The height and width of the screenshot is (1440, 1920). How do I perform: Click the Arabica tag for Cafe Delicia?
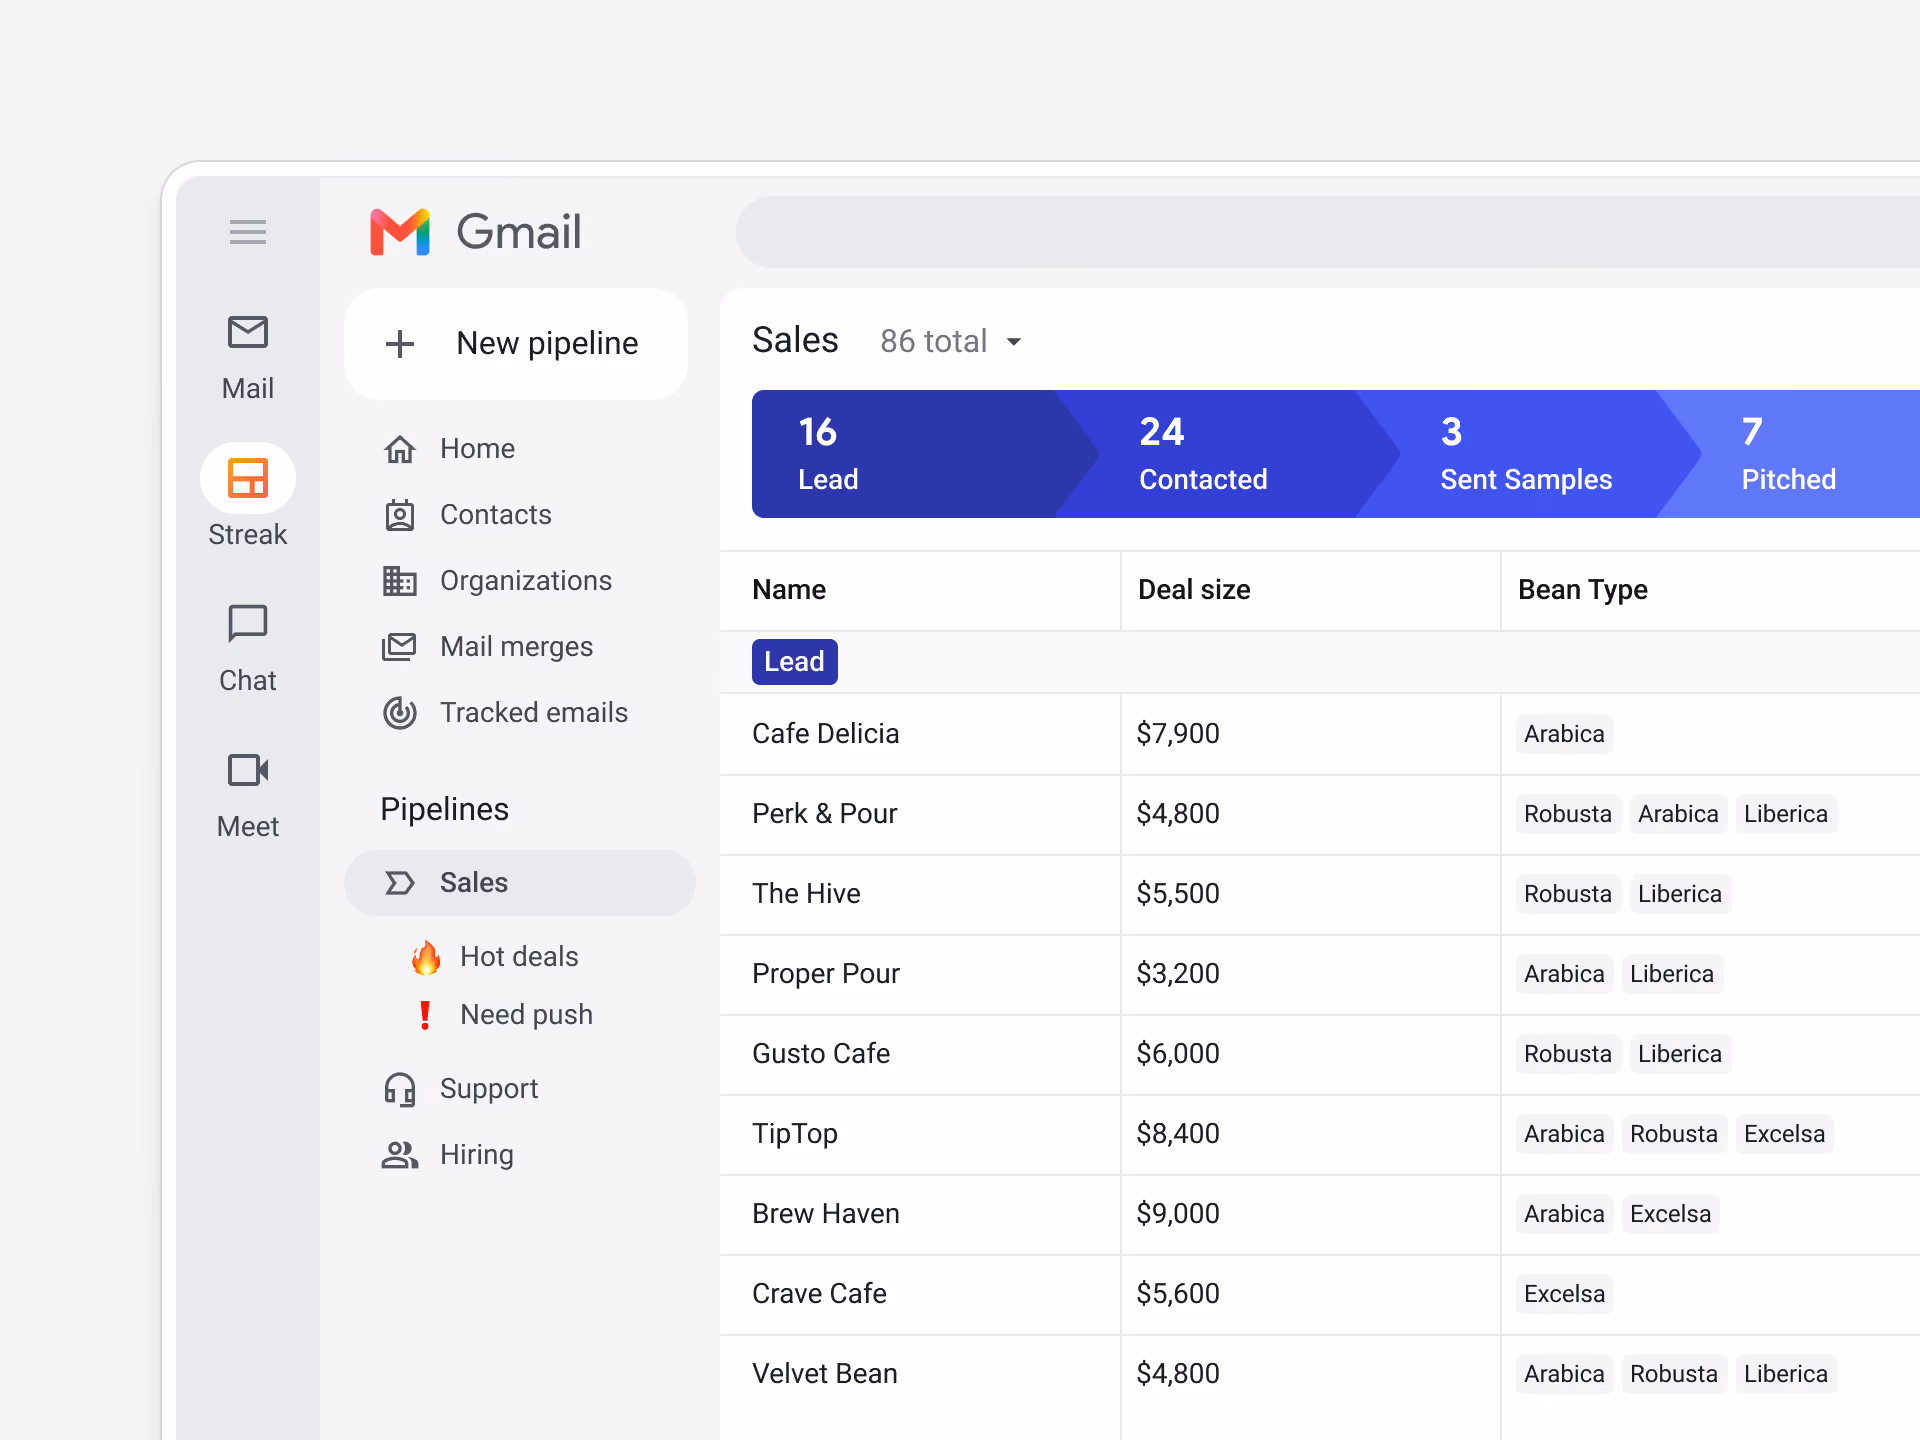[x=1564, y=734]
